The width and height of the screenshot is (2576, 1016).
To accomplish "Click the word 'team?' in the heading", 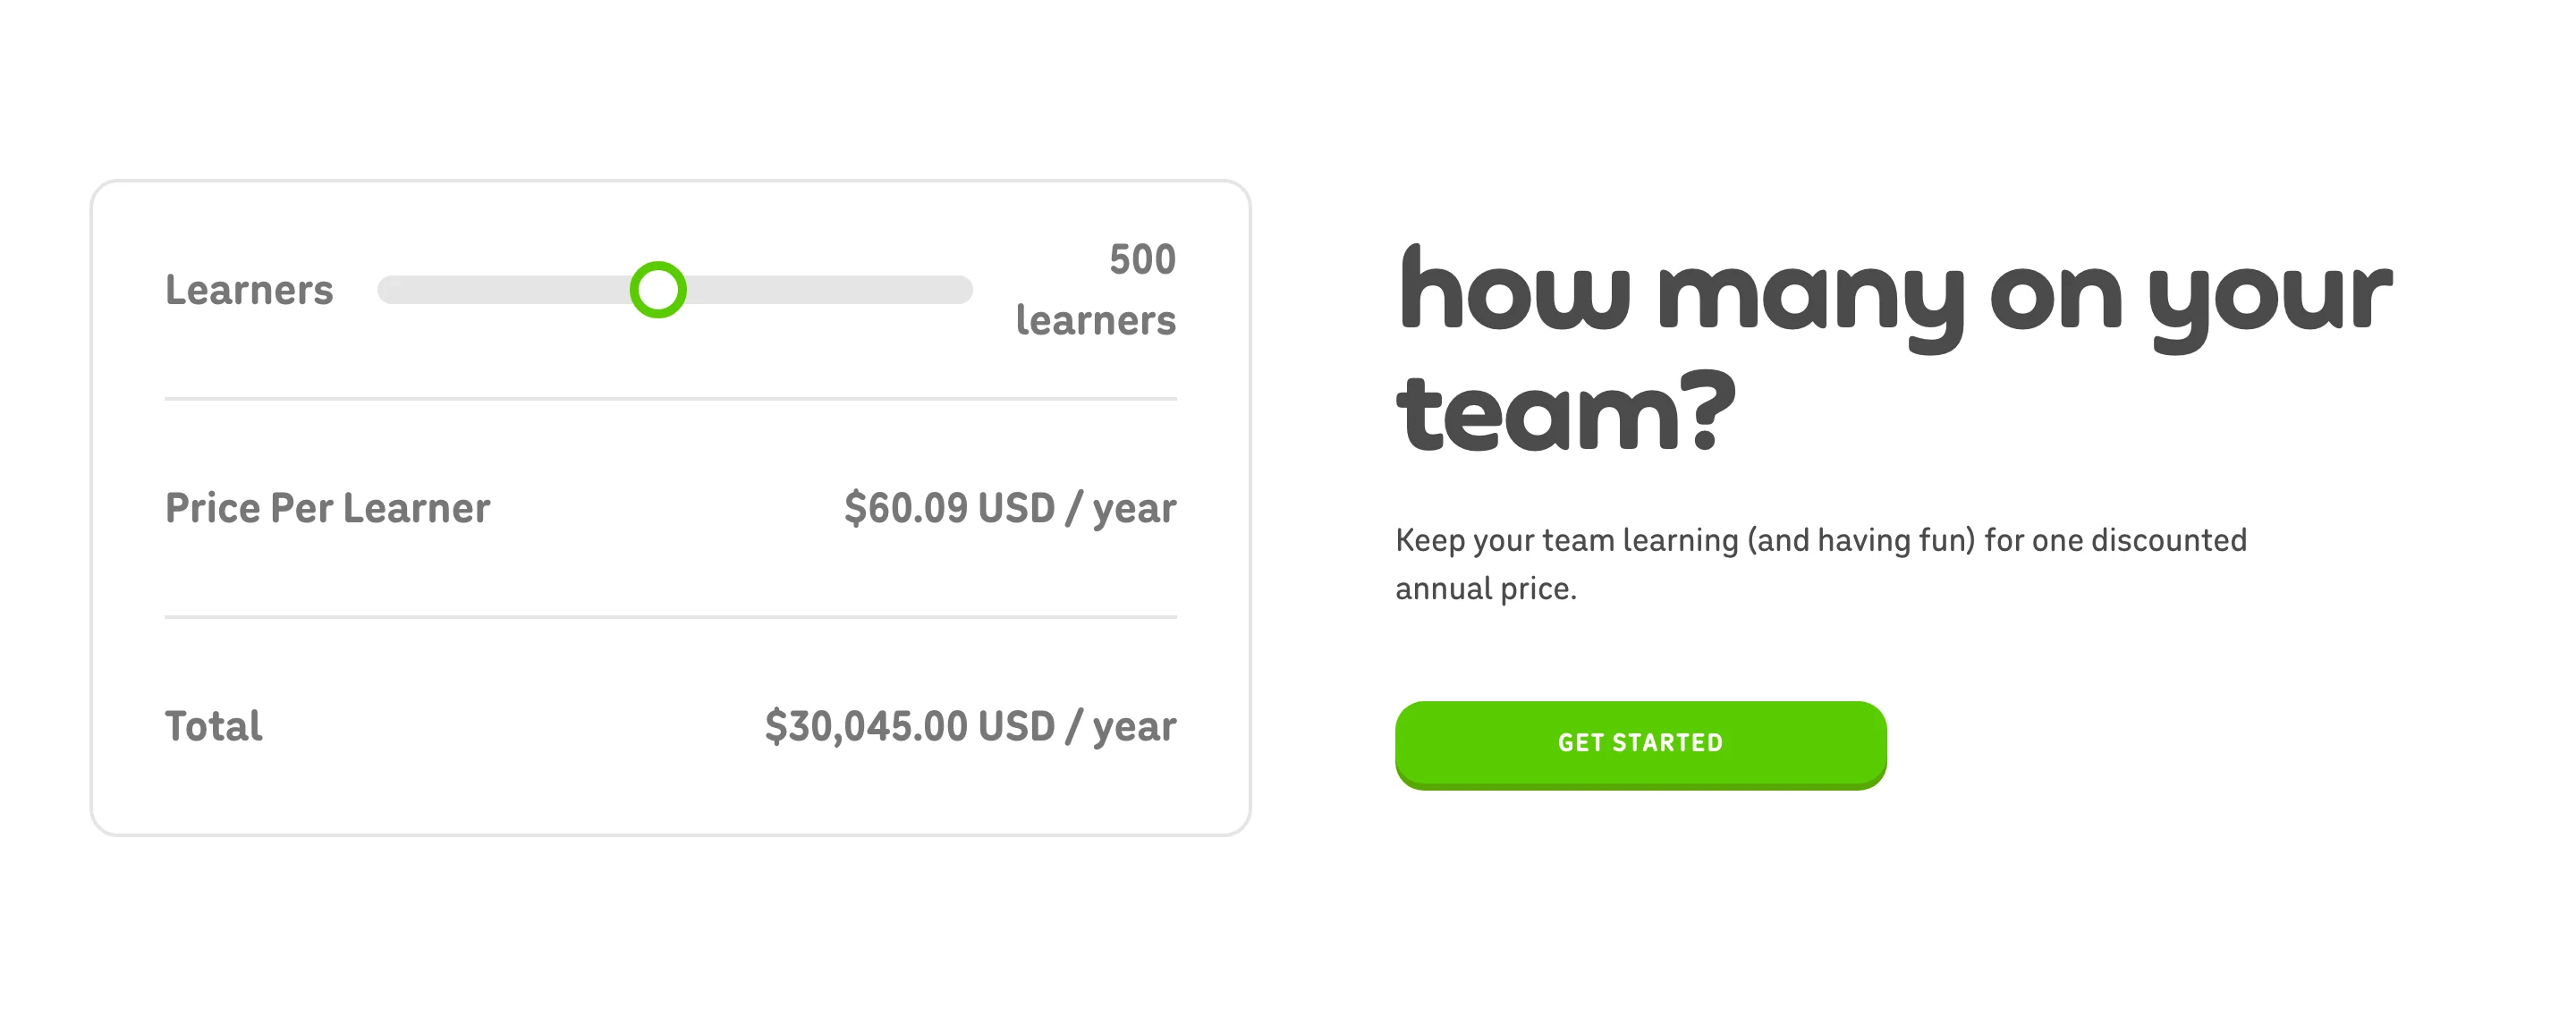I will click(1566, 411).
